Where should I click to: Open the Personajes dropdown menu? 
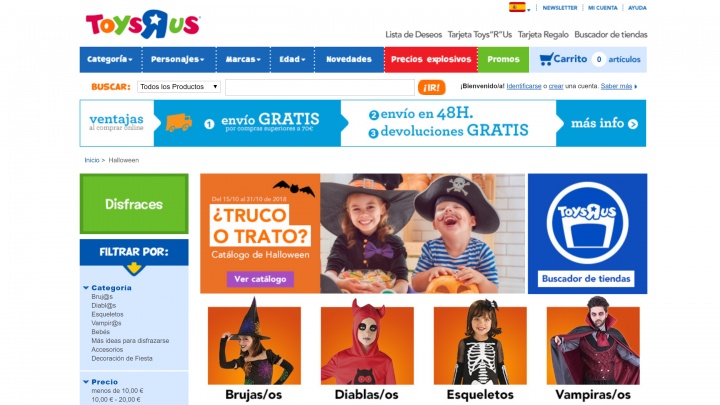[x=178, y=59]
